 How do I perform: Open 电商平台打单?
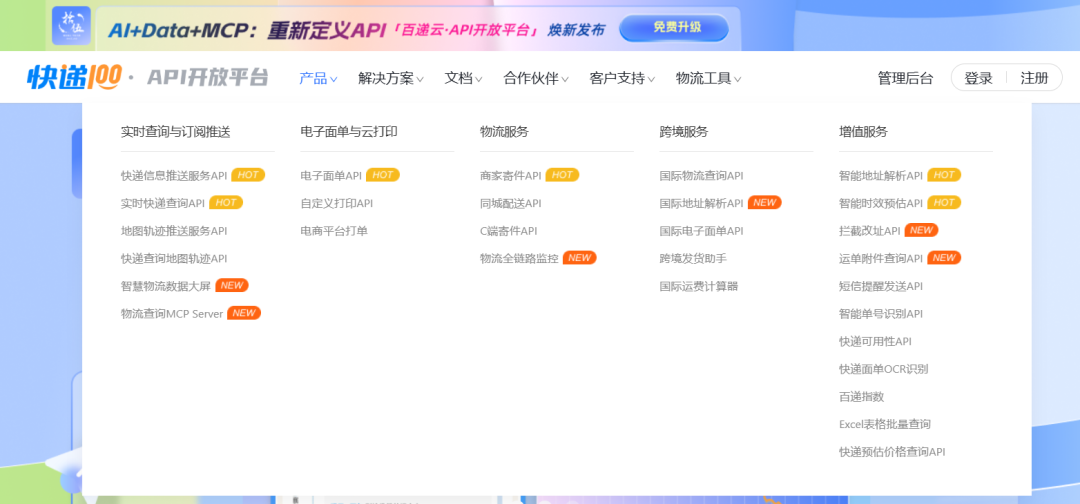334,231
